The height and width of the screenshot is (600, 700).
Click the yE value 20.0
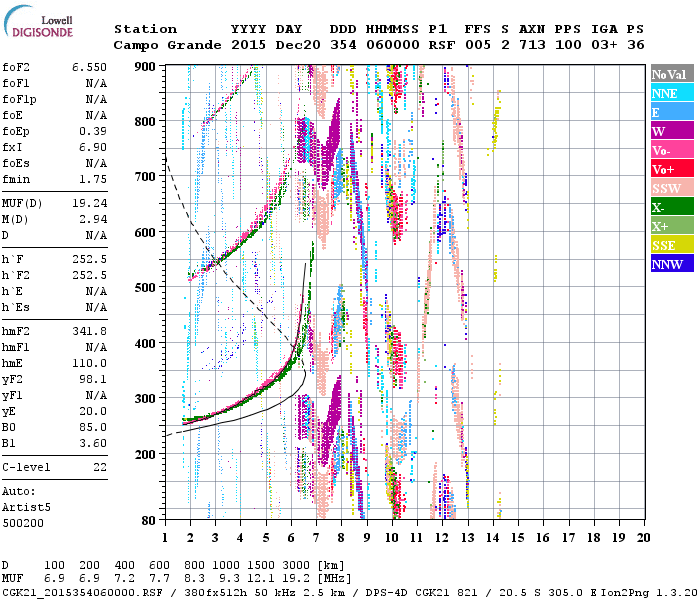click(x=93, y=412)
